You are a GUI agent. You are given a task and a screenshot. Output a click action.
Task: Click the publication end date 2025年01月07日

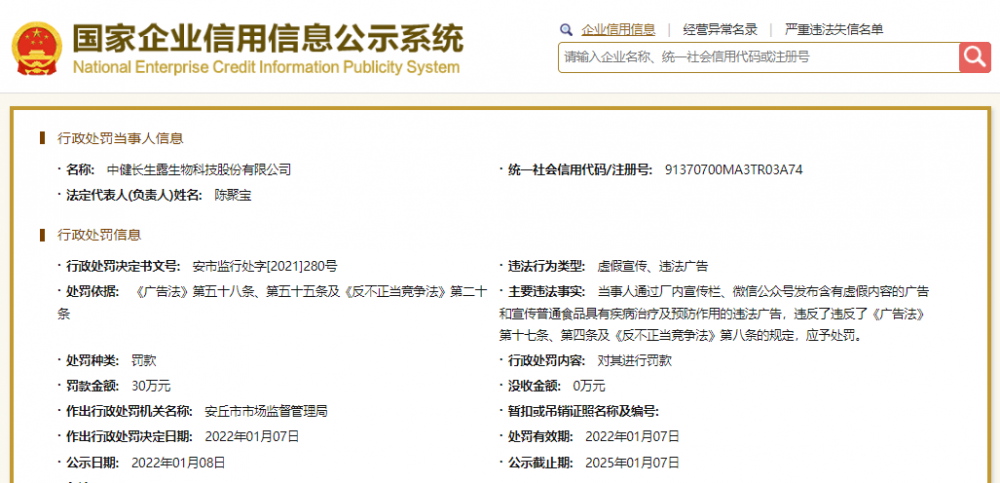tap(632, 463)
